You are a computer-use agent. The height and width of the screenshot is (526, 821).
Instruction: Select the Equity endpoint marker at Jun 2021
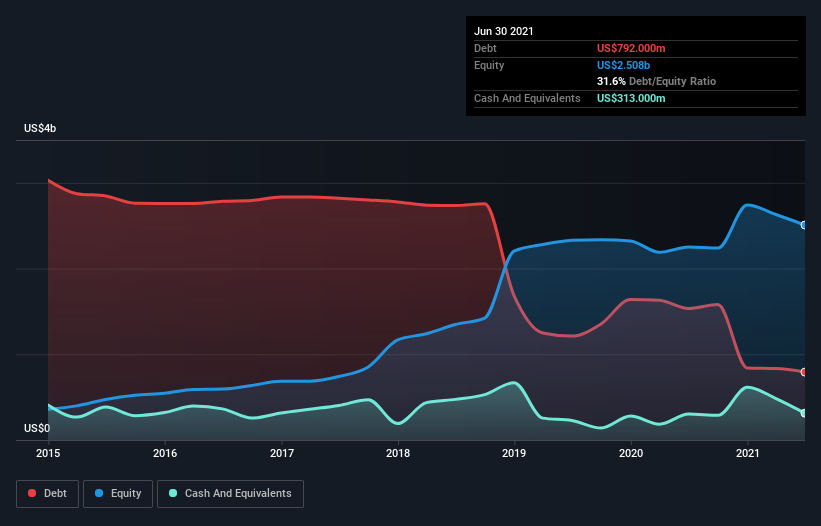(x=804, y=225)
